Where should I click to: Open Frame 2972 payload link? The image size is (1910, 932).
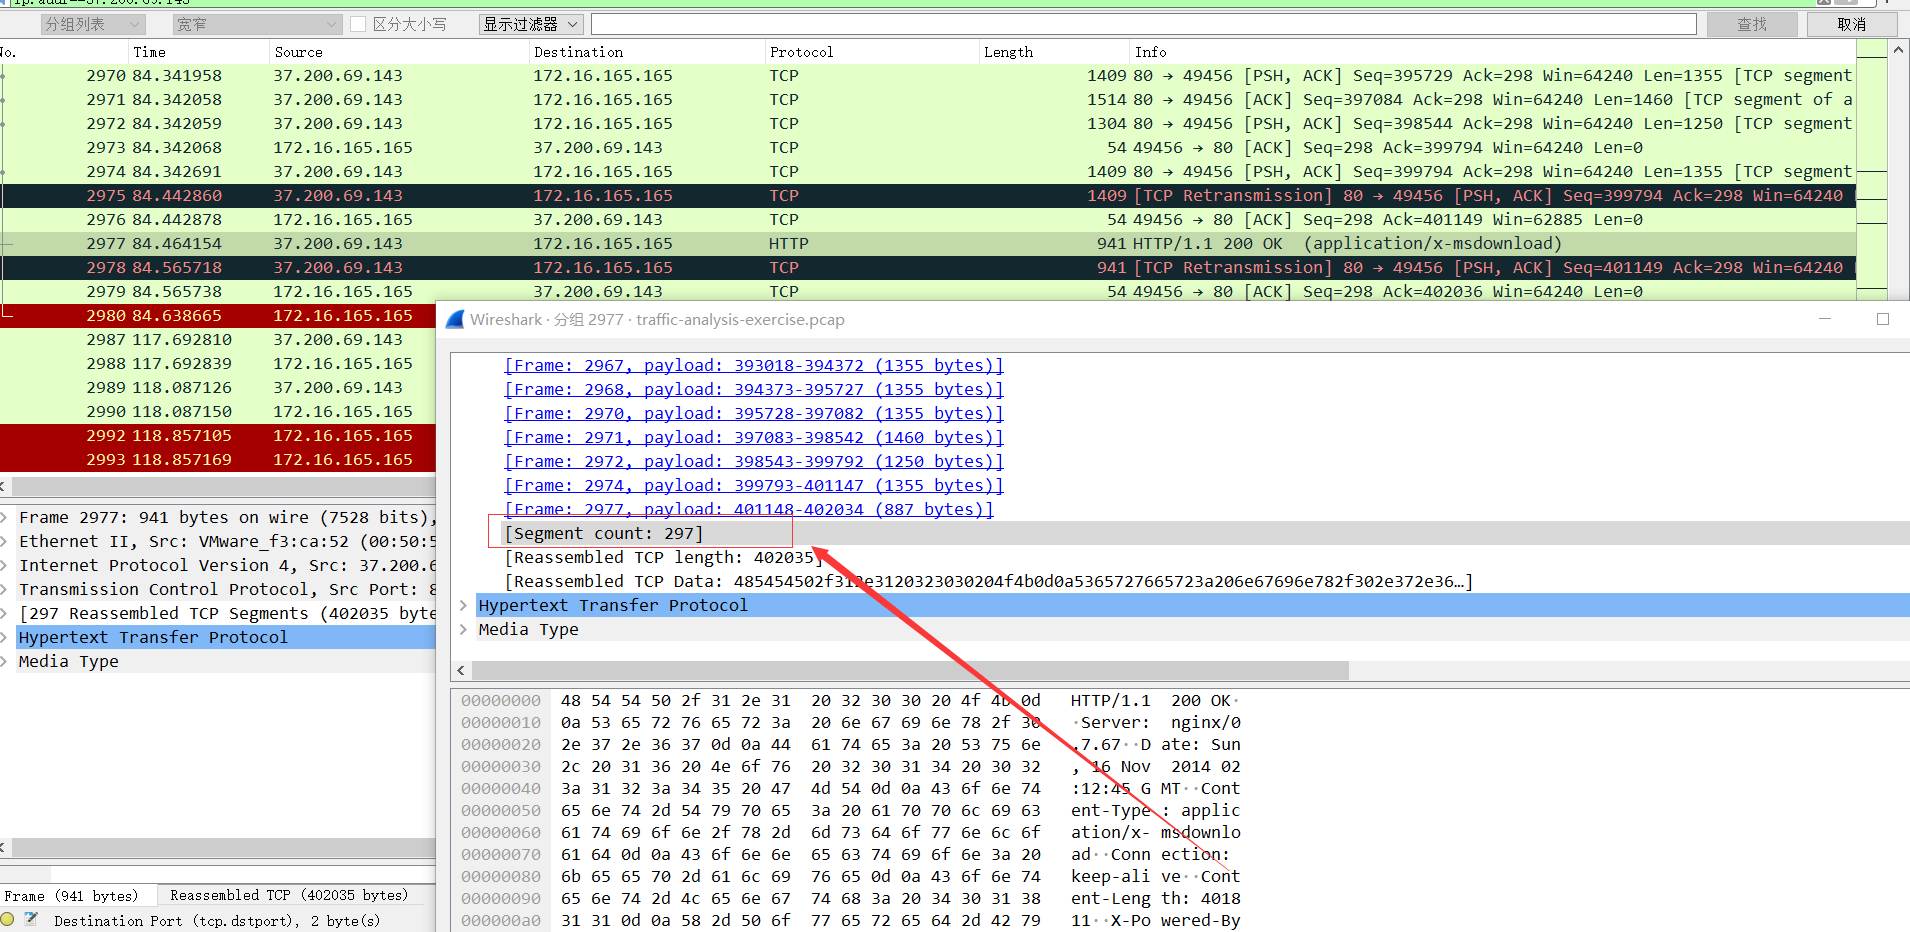tap(754, 461)
